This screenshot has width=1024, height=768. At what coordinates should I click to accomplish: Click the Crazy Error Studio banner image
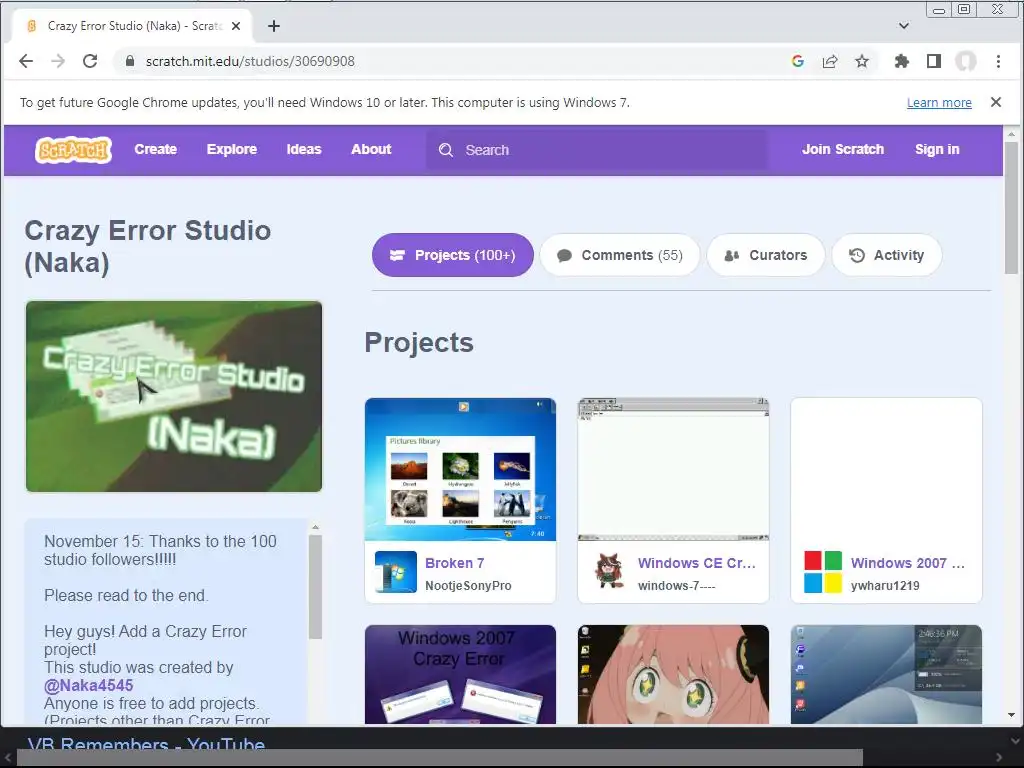174,396
